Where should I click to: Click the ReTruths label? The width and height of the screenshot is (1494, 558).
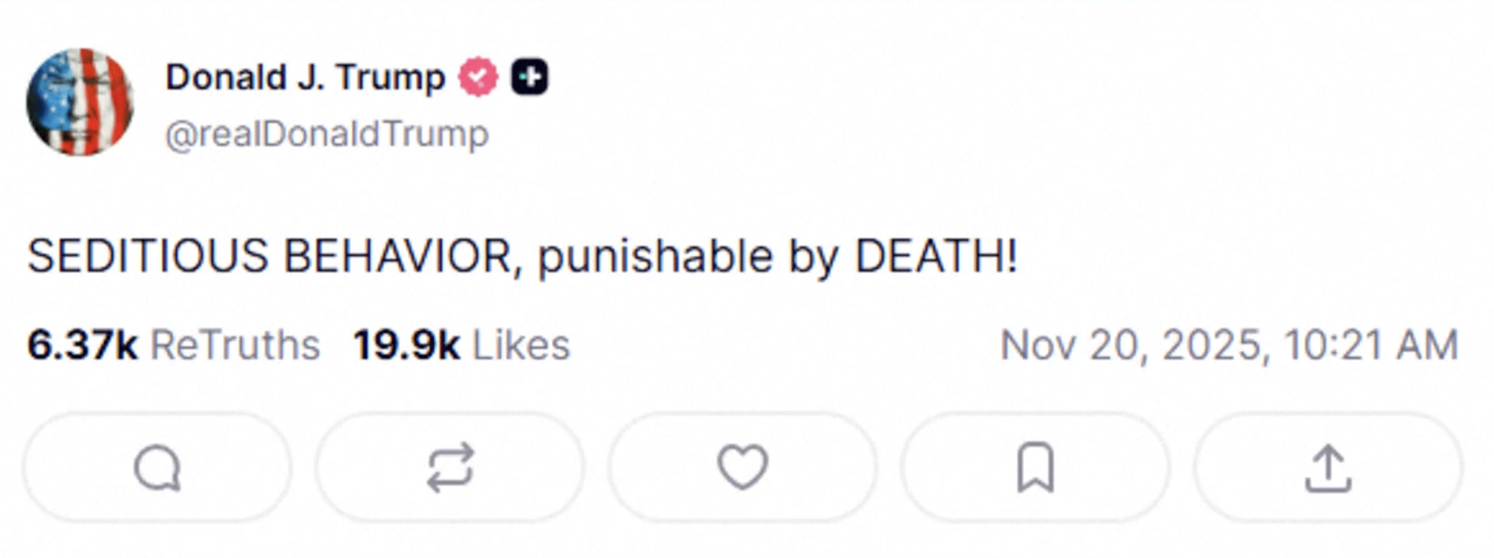(x=235, y=345)
